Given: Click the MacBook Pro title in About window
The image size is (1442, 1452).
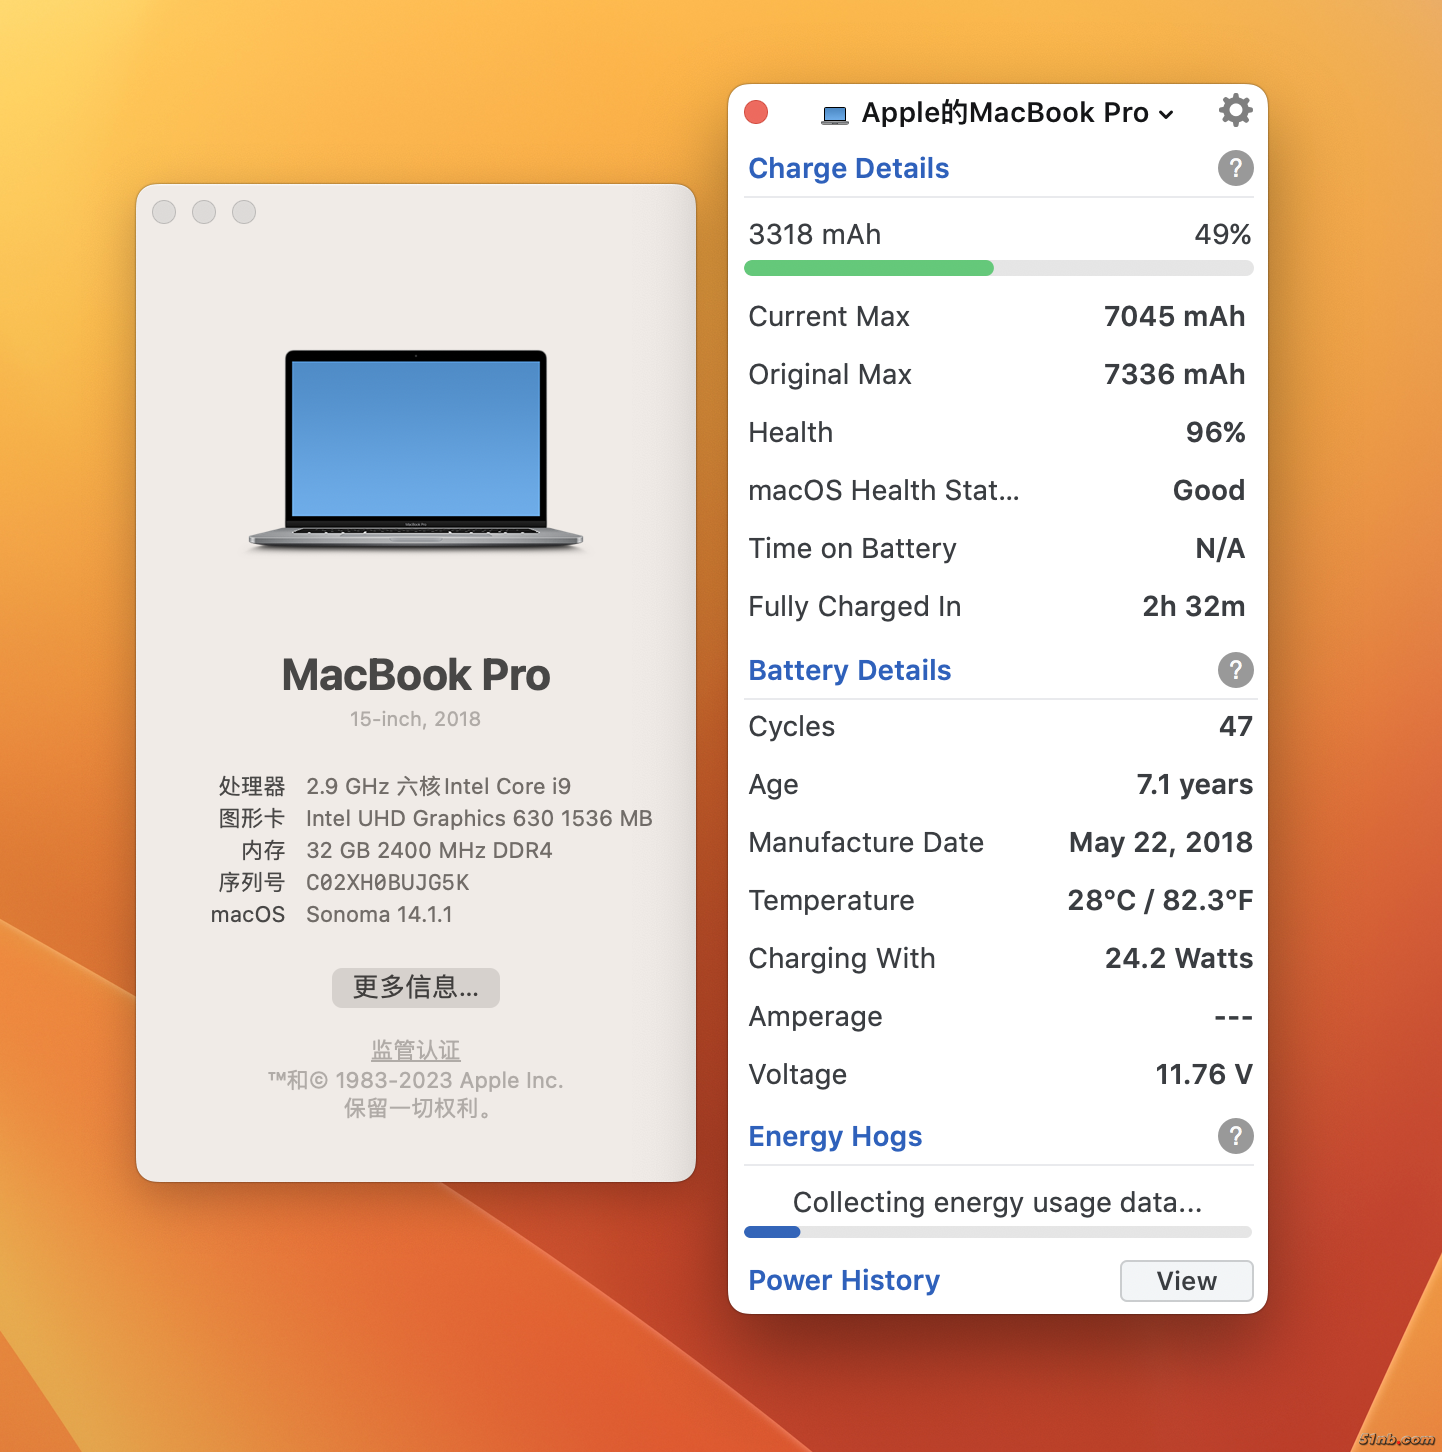Looking at the screenshot, I should point(416,675).
